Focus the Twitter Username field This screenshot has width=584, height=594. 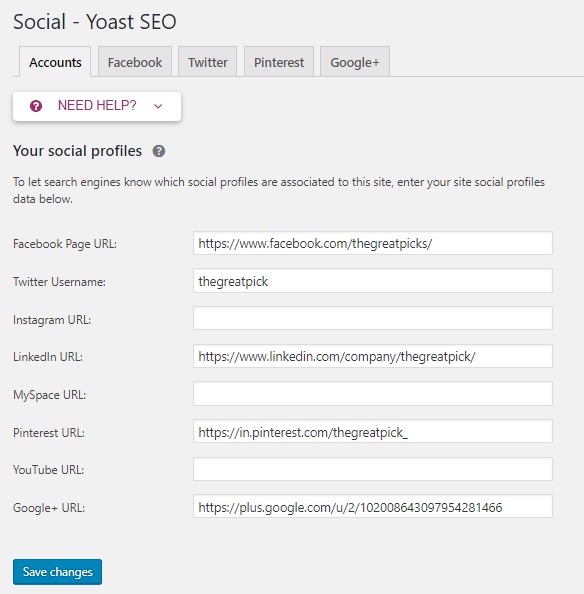point(373,281)
